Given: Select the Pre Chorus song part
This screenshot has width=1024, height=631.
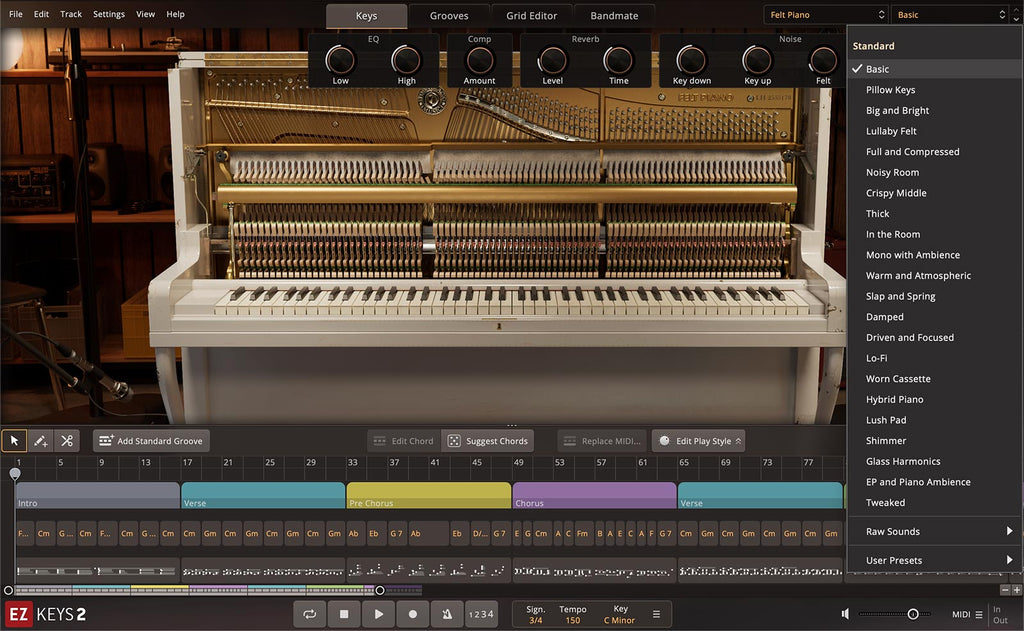Looking at the screenshot, I should (x=429, y=495).
